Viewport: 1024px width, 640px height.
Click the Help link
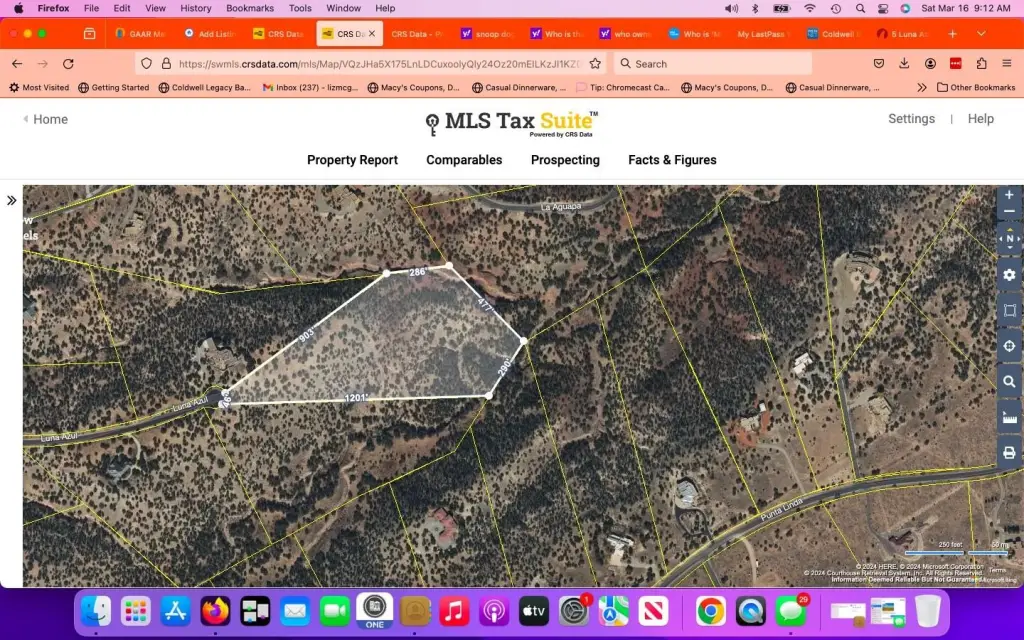point(980,119)
